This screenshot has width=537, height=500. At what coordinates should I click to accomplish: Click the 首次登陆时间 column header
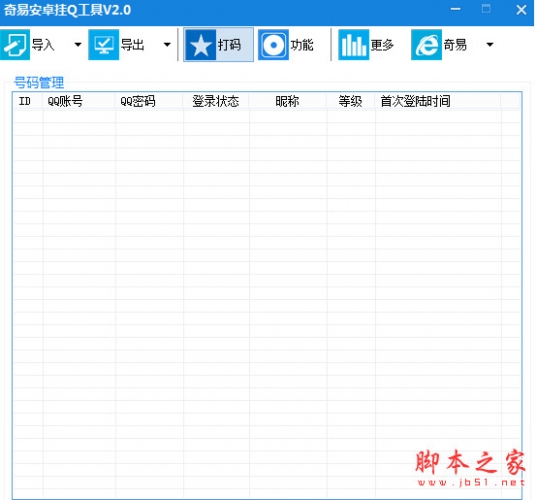click(x=438, y=101)
